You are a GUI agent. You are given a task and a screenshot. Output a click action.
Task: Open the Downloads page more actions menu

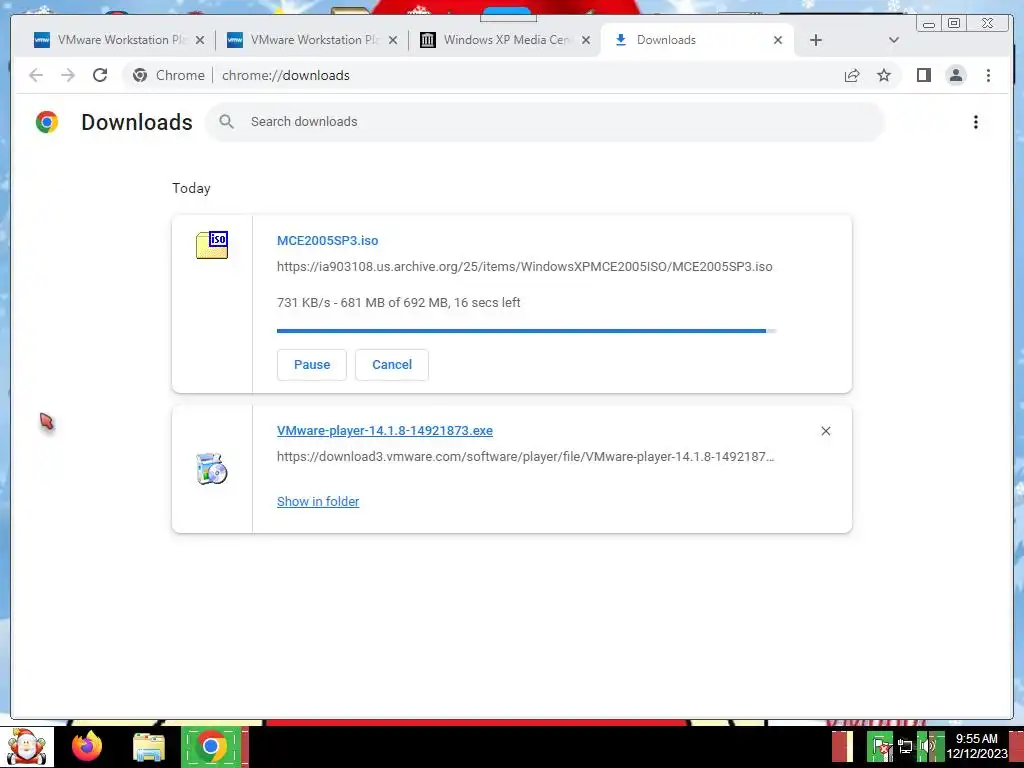(x=976, y=122)
